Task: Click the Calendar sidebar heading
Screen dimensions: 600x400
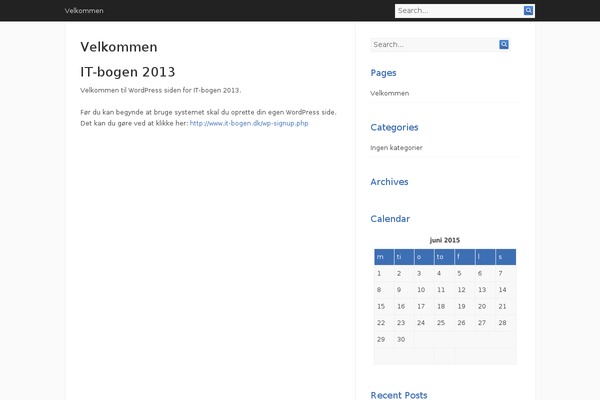Action: [390, 219]
